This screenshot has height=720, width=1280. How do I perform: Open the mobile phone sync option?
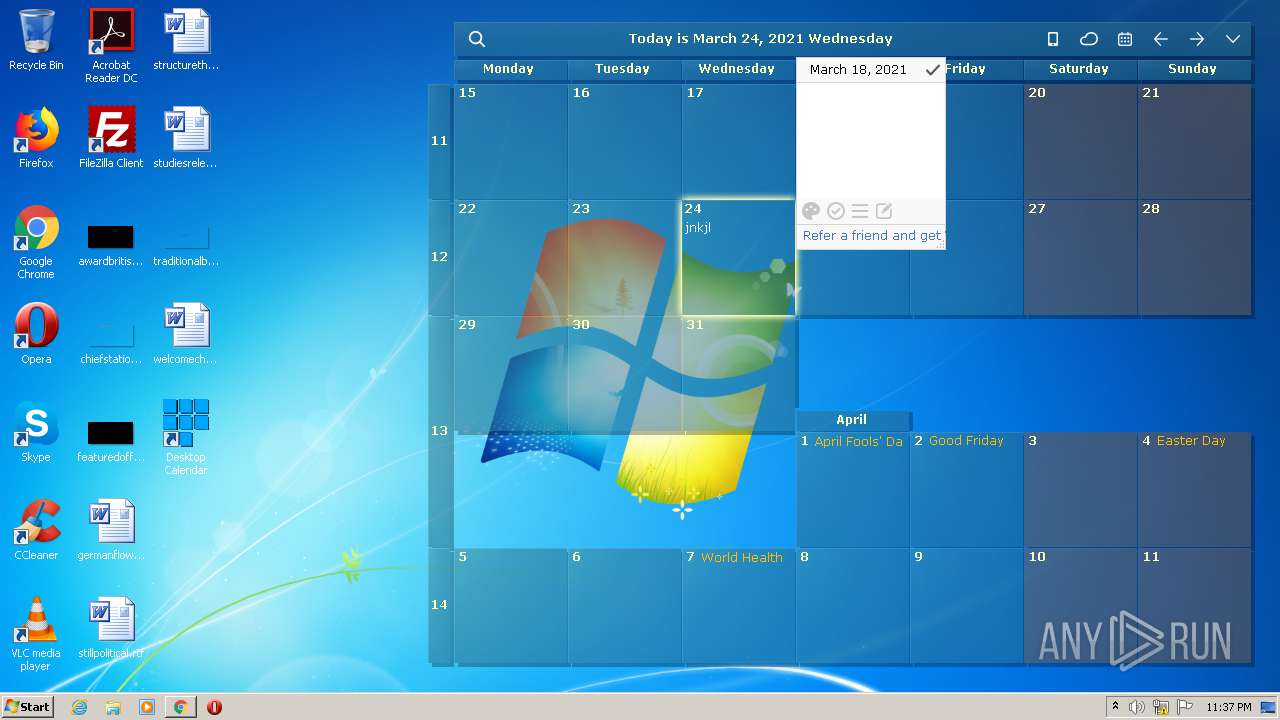pyautogui.click(x=1053, y=39)
